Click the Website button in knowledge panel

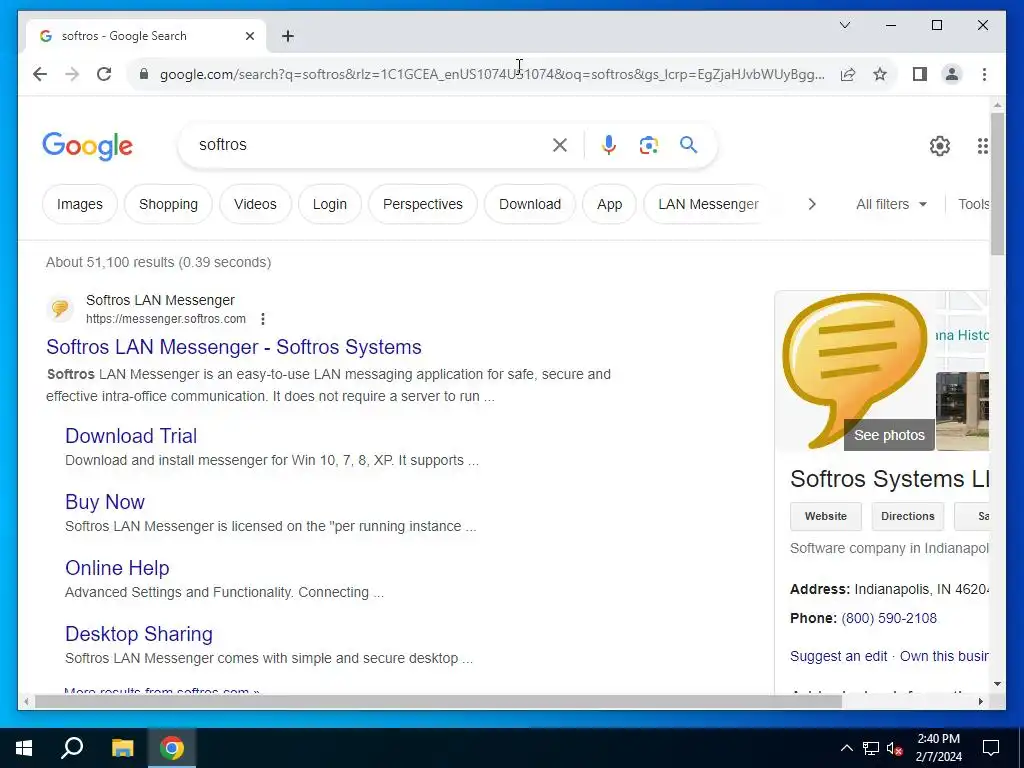pyautogui.click(x=825, y=516)
